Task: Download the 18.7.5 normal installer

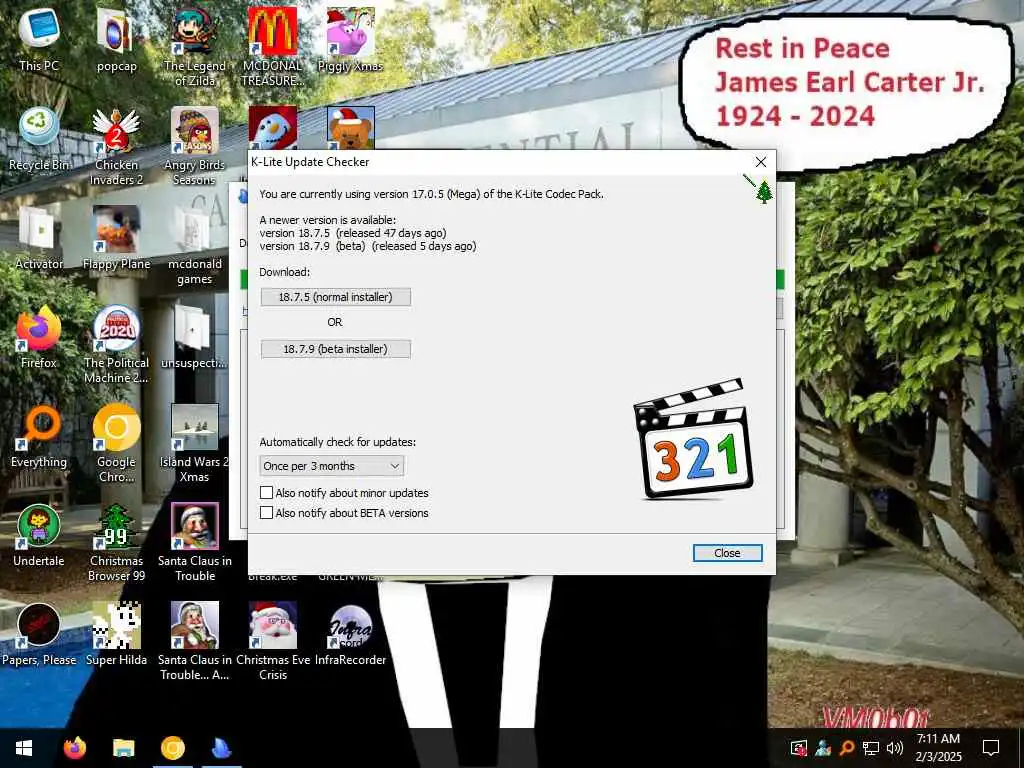Action: tap(336, 297)
